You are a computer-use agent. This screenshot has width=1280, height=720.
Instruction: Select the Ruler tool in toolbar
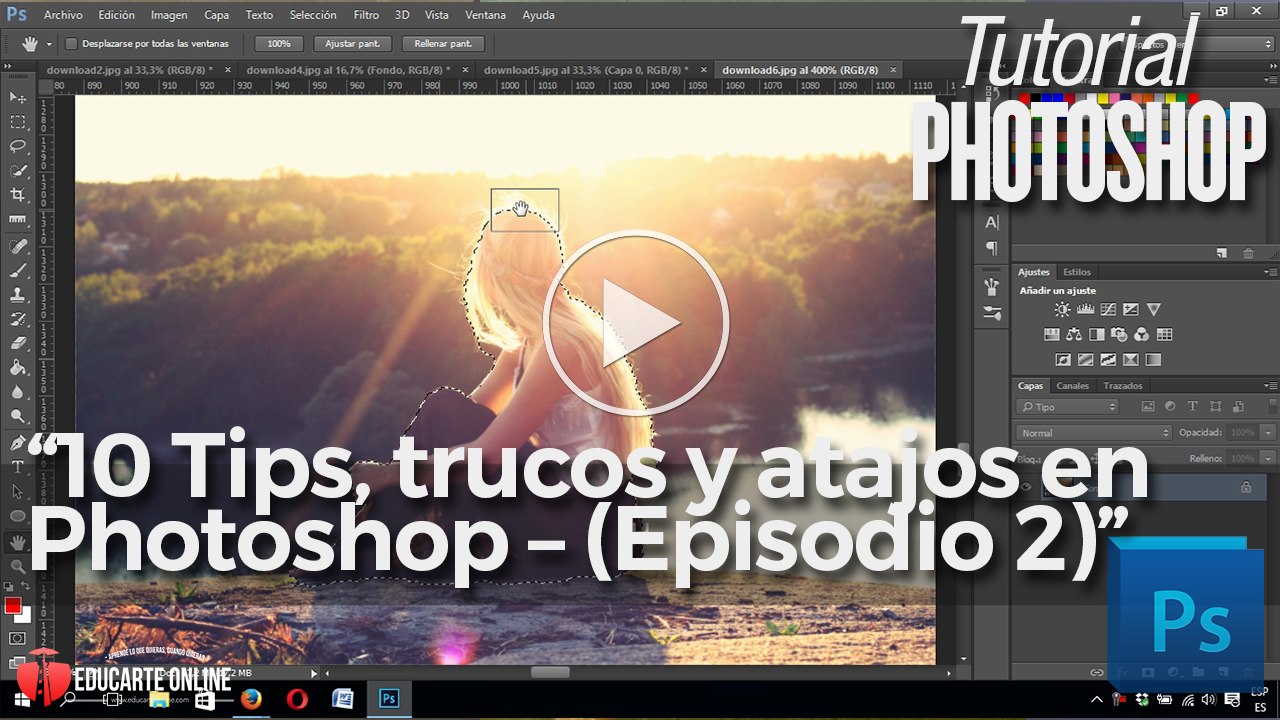click(18, 220)
